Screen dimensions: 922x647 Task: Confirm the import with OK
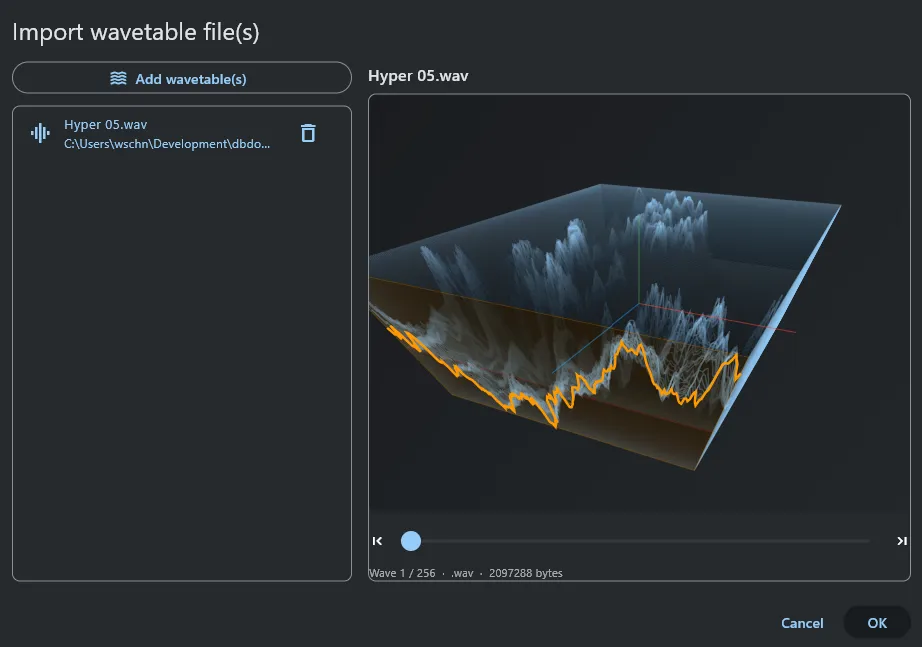[x=877, y=623]
